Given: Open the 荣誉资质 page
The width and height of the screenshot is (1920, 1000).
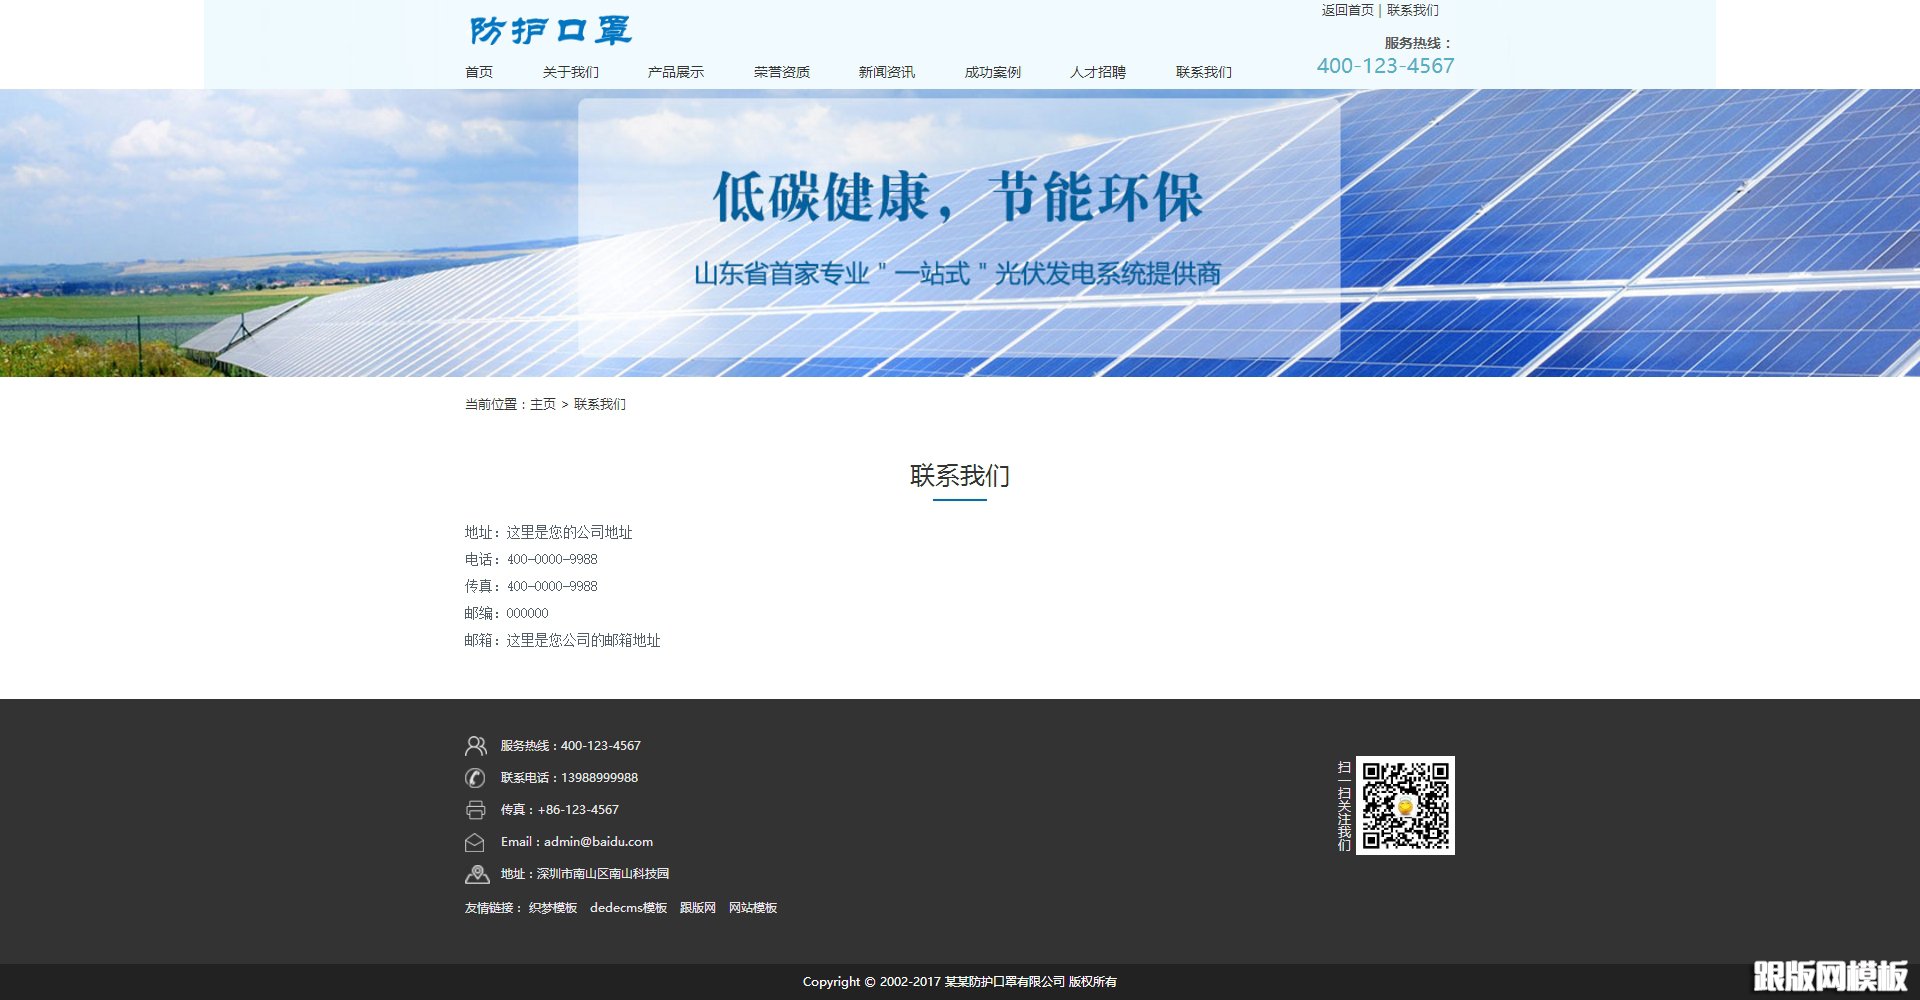Looking at the screenshot, I should [x=783, y=71].
